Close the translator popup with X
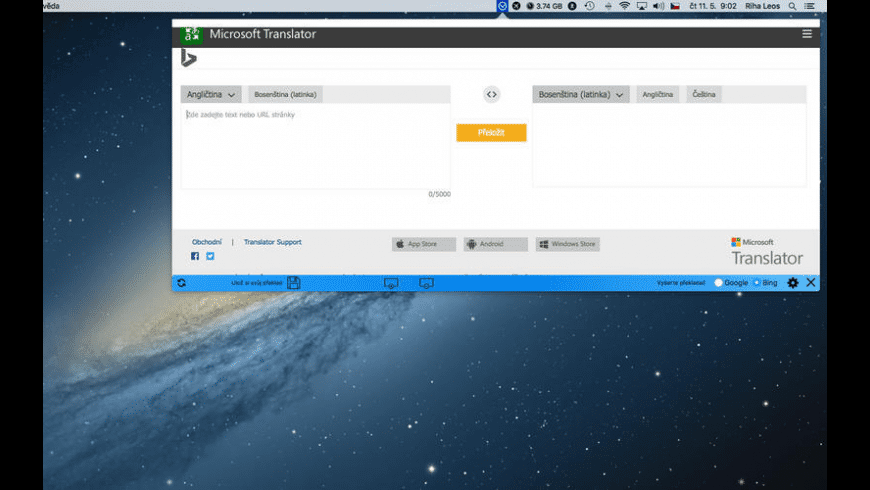The image size is (870, 490). pos(811,282)
